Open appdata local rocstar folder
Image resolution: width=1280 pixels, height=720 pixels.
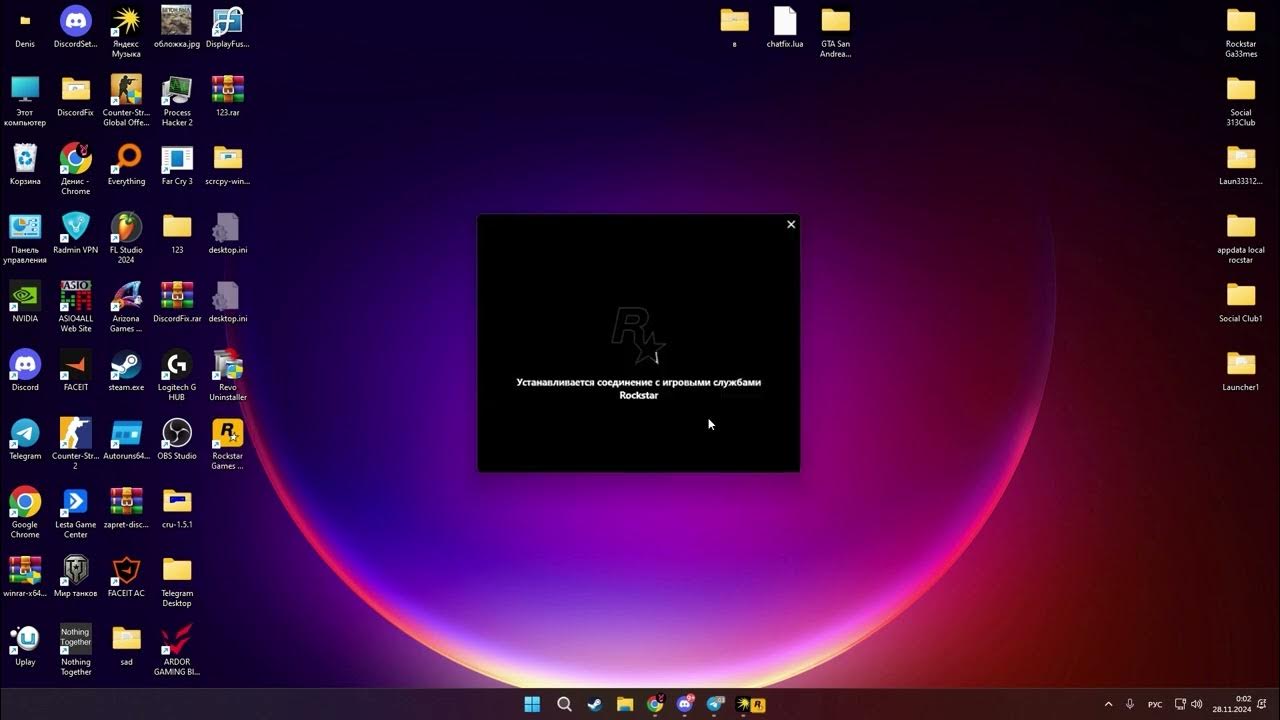tap(1241, 237)
